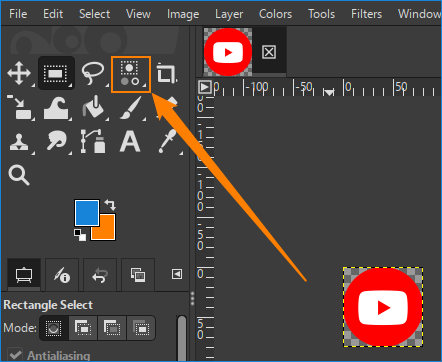The height and width of the screenshot is (362, 442).
Task: Open the blue foreground color swatch
Action: point(86,212)
